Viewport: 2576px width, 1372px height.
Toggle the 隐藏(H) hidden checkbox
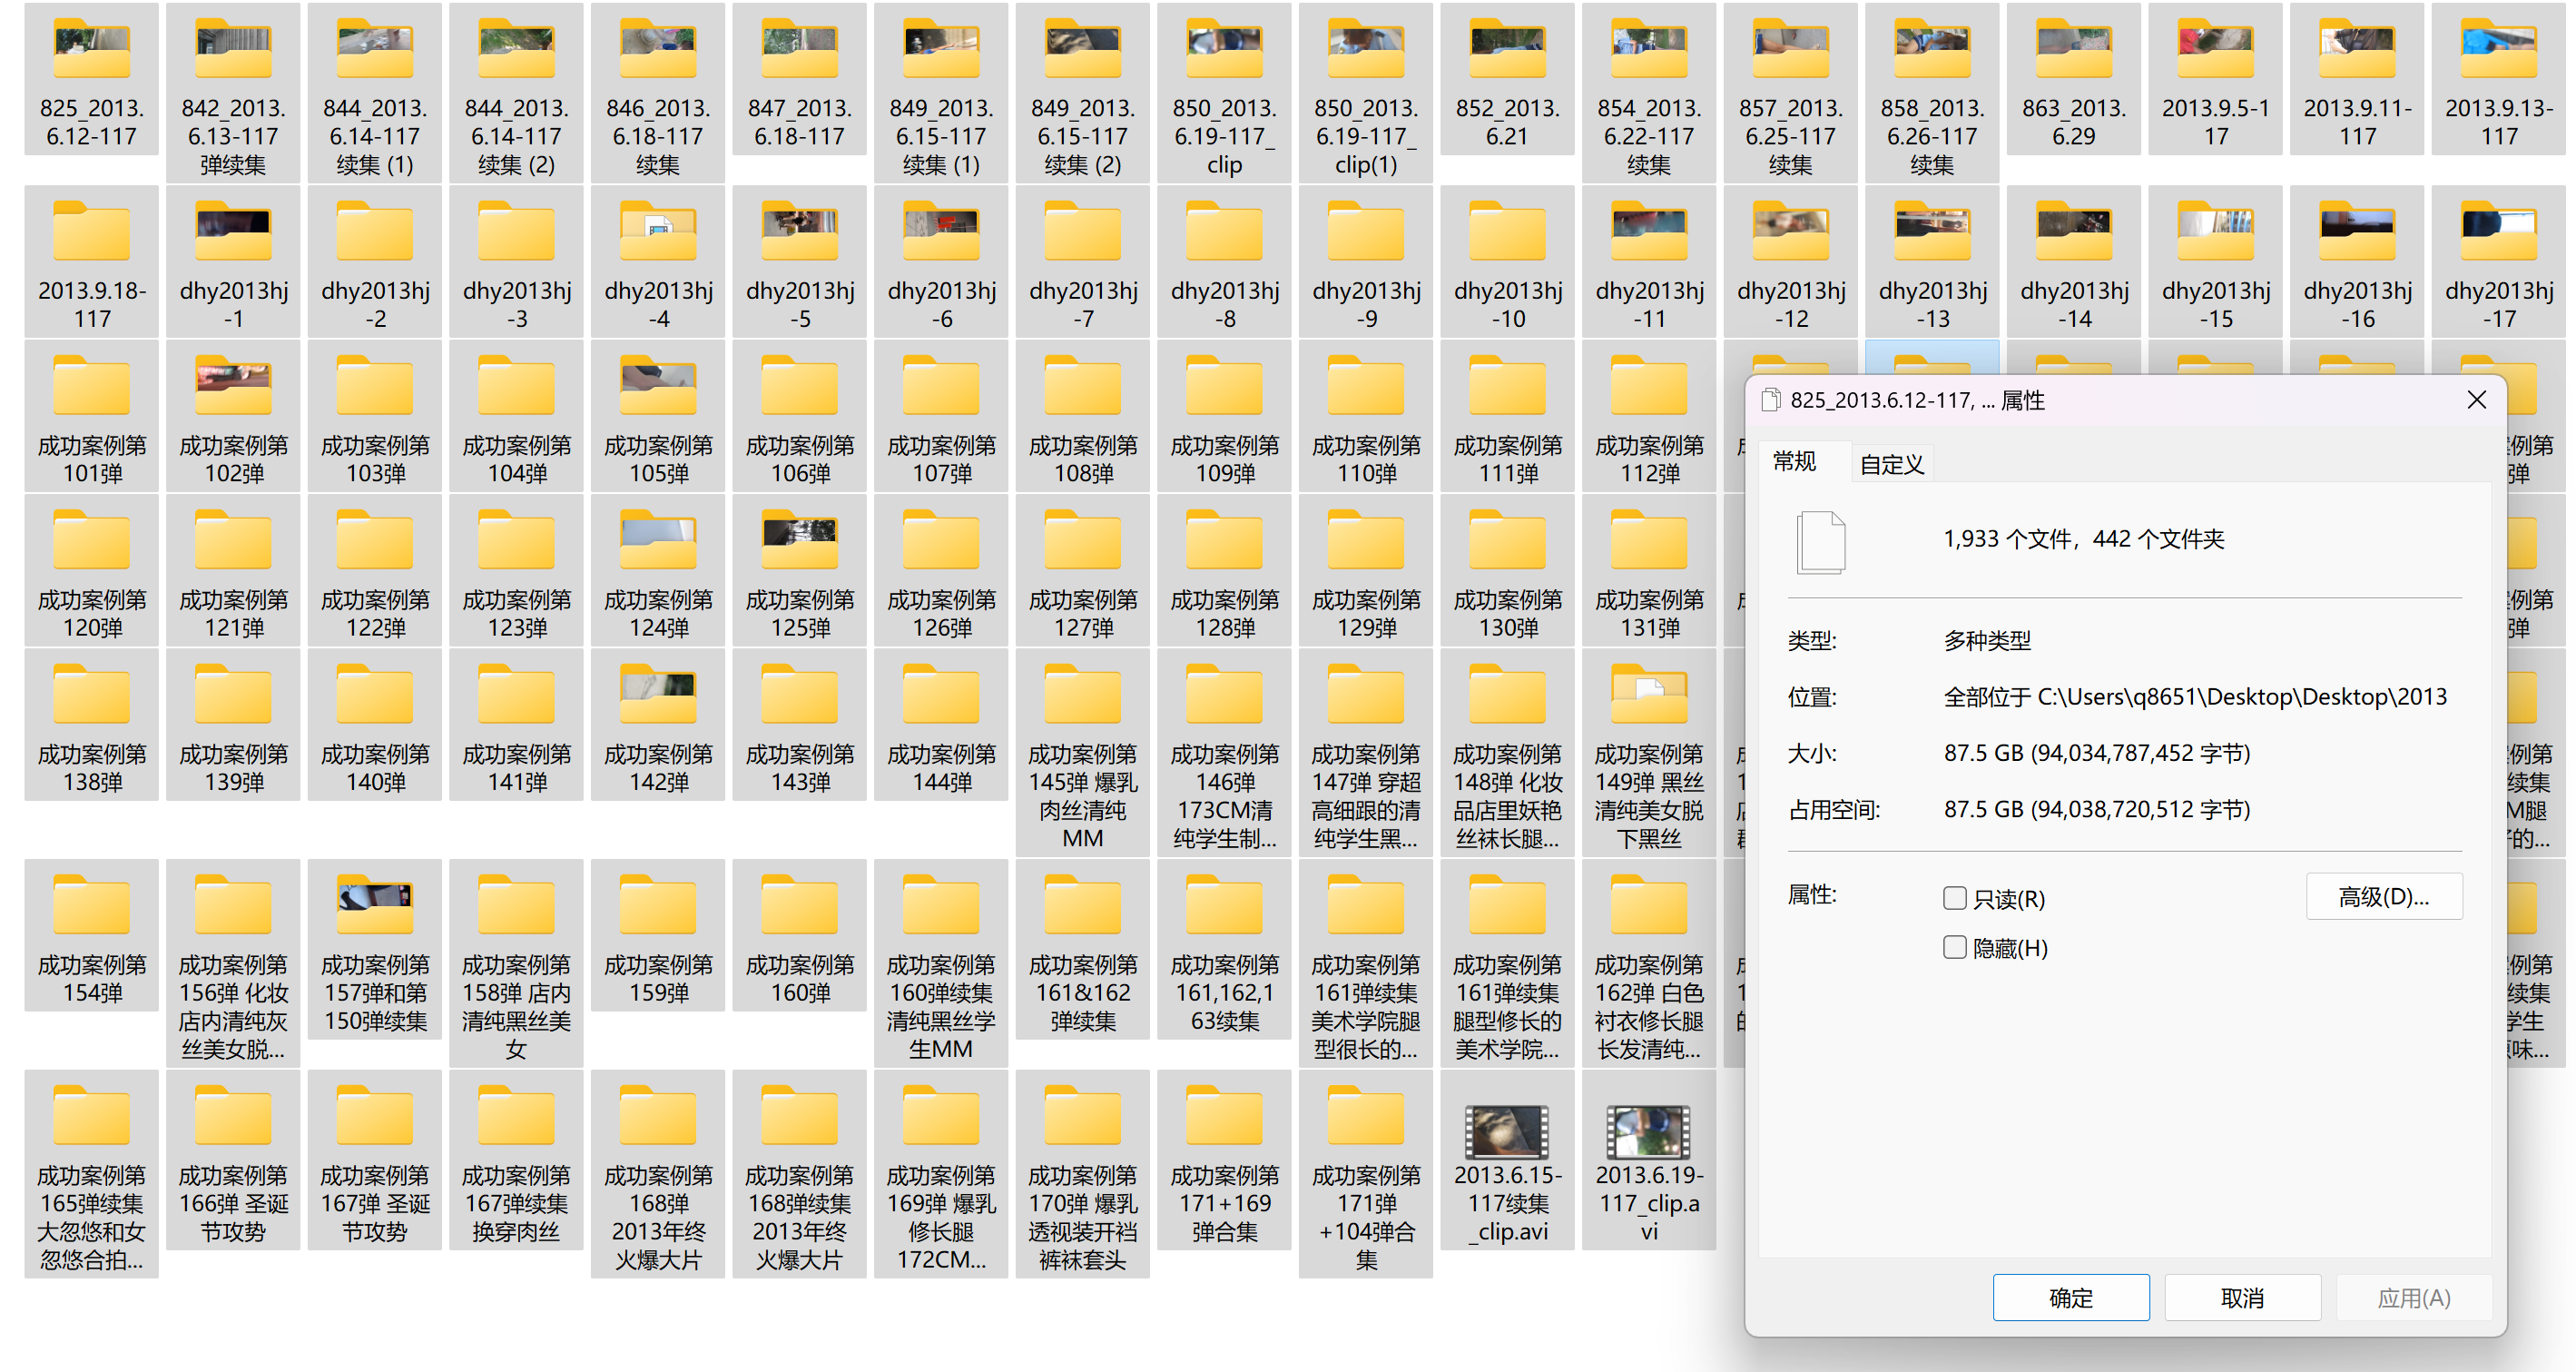(x=1954, y=947)
